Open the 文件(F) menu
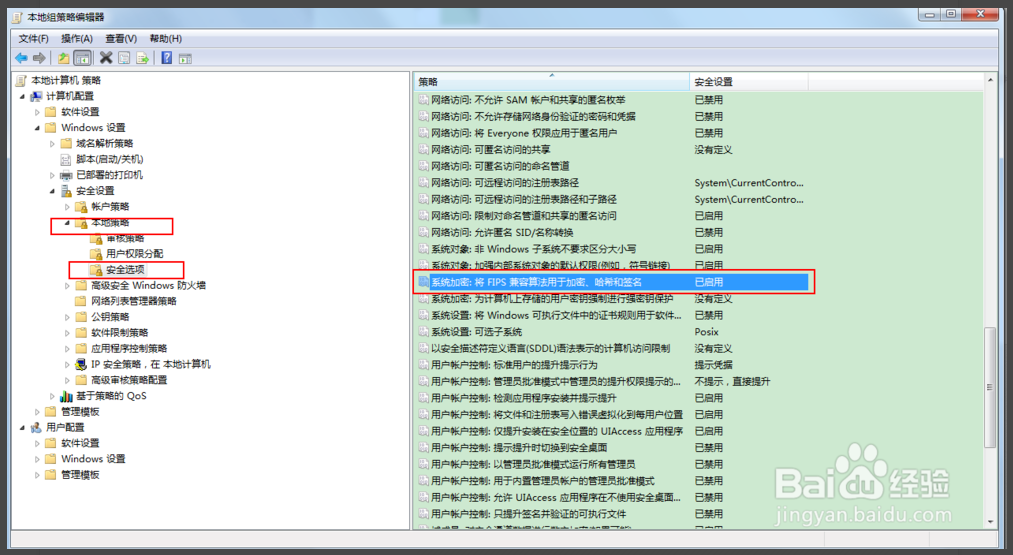 (x=33, y=39)
